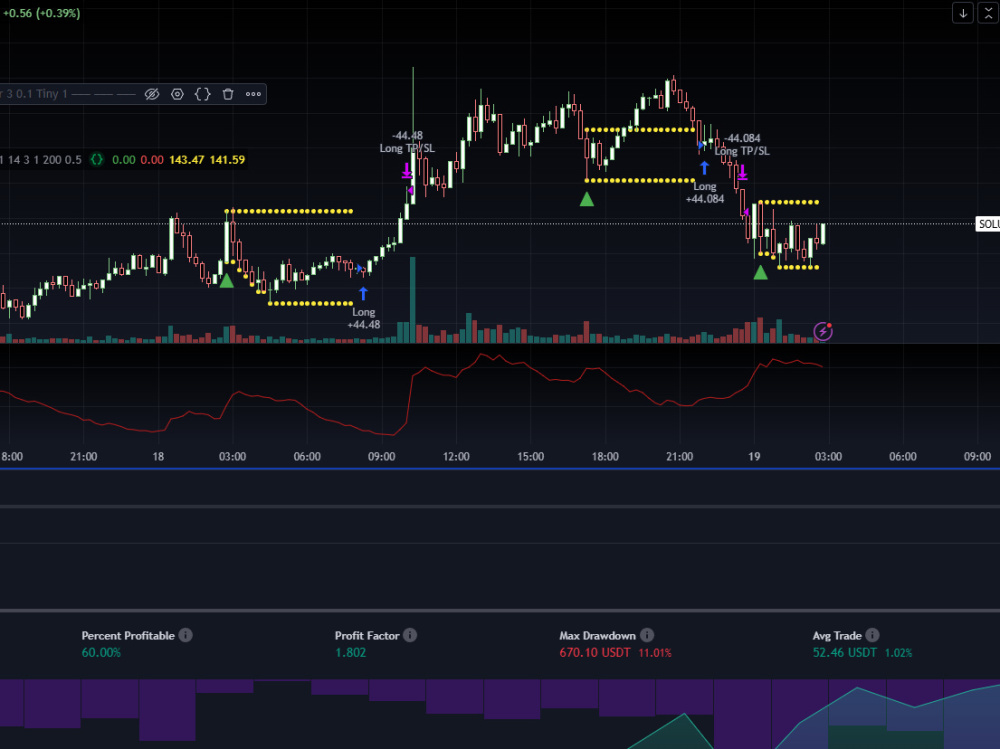Click the date 18 label on time axis

point(158,457)
